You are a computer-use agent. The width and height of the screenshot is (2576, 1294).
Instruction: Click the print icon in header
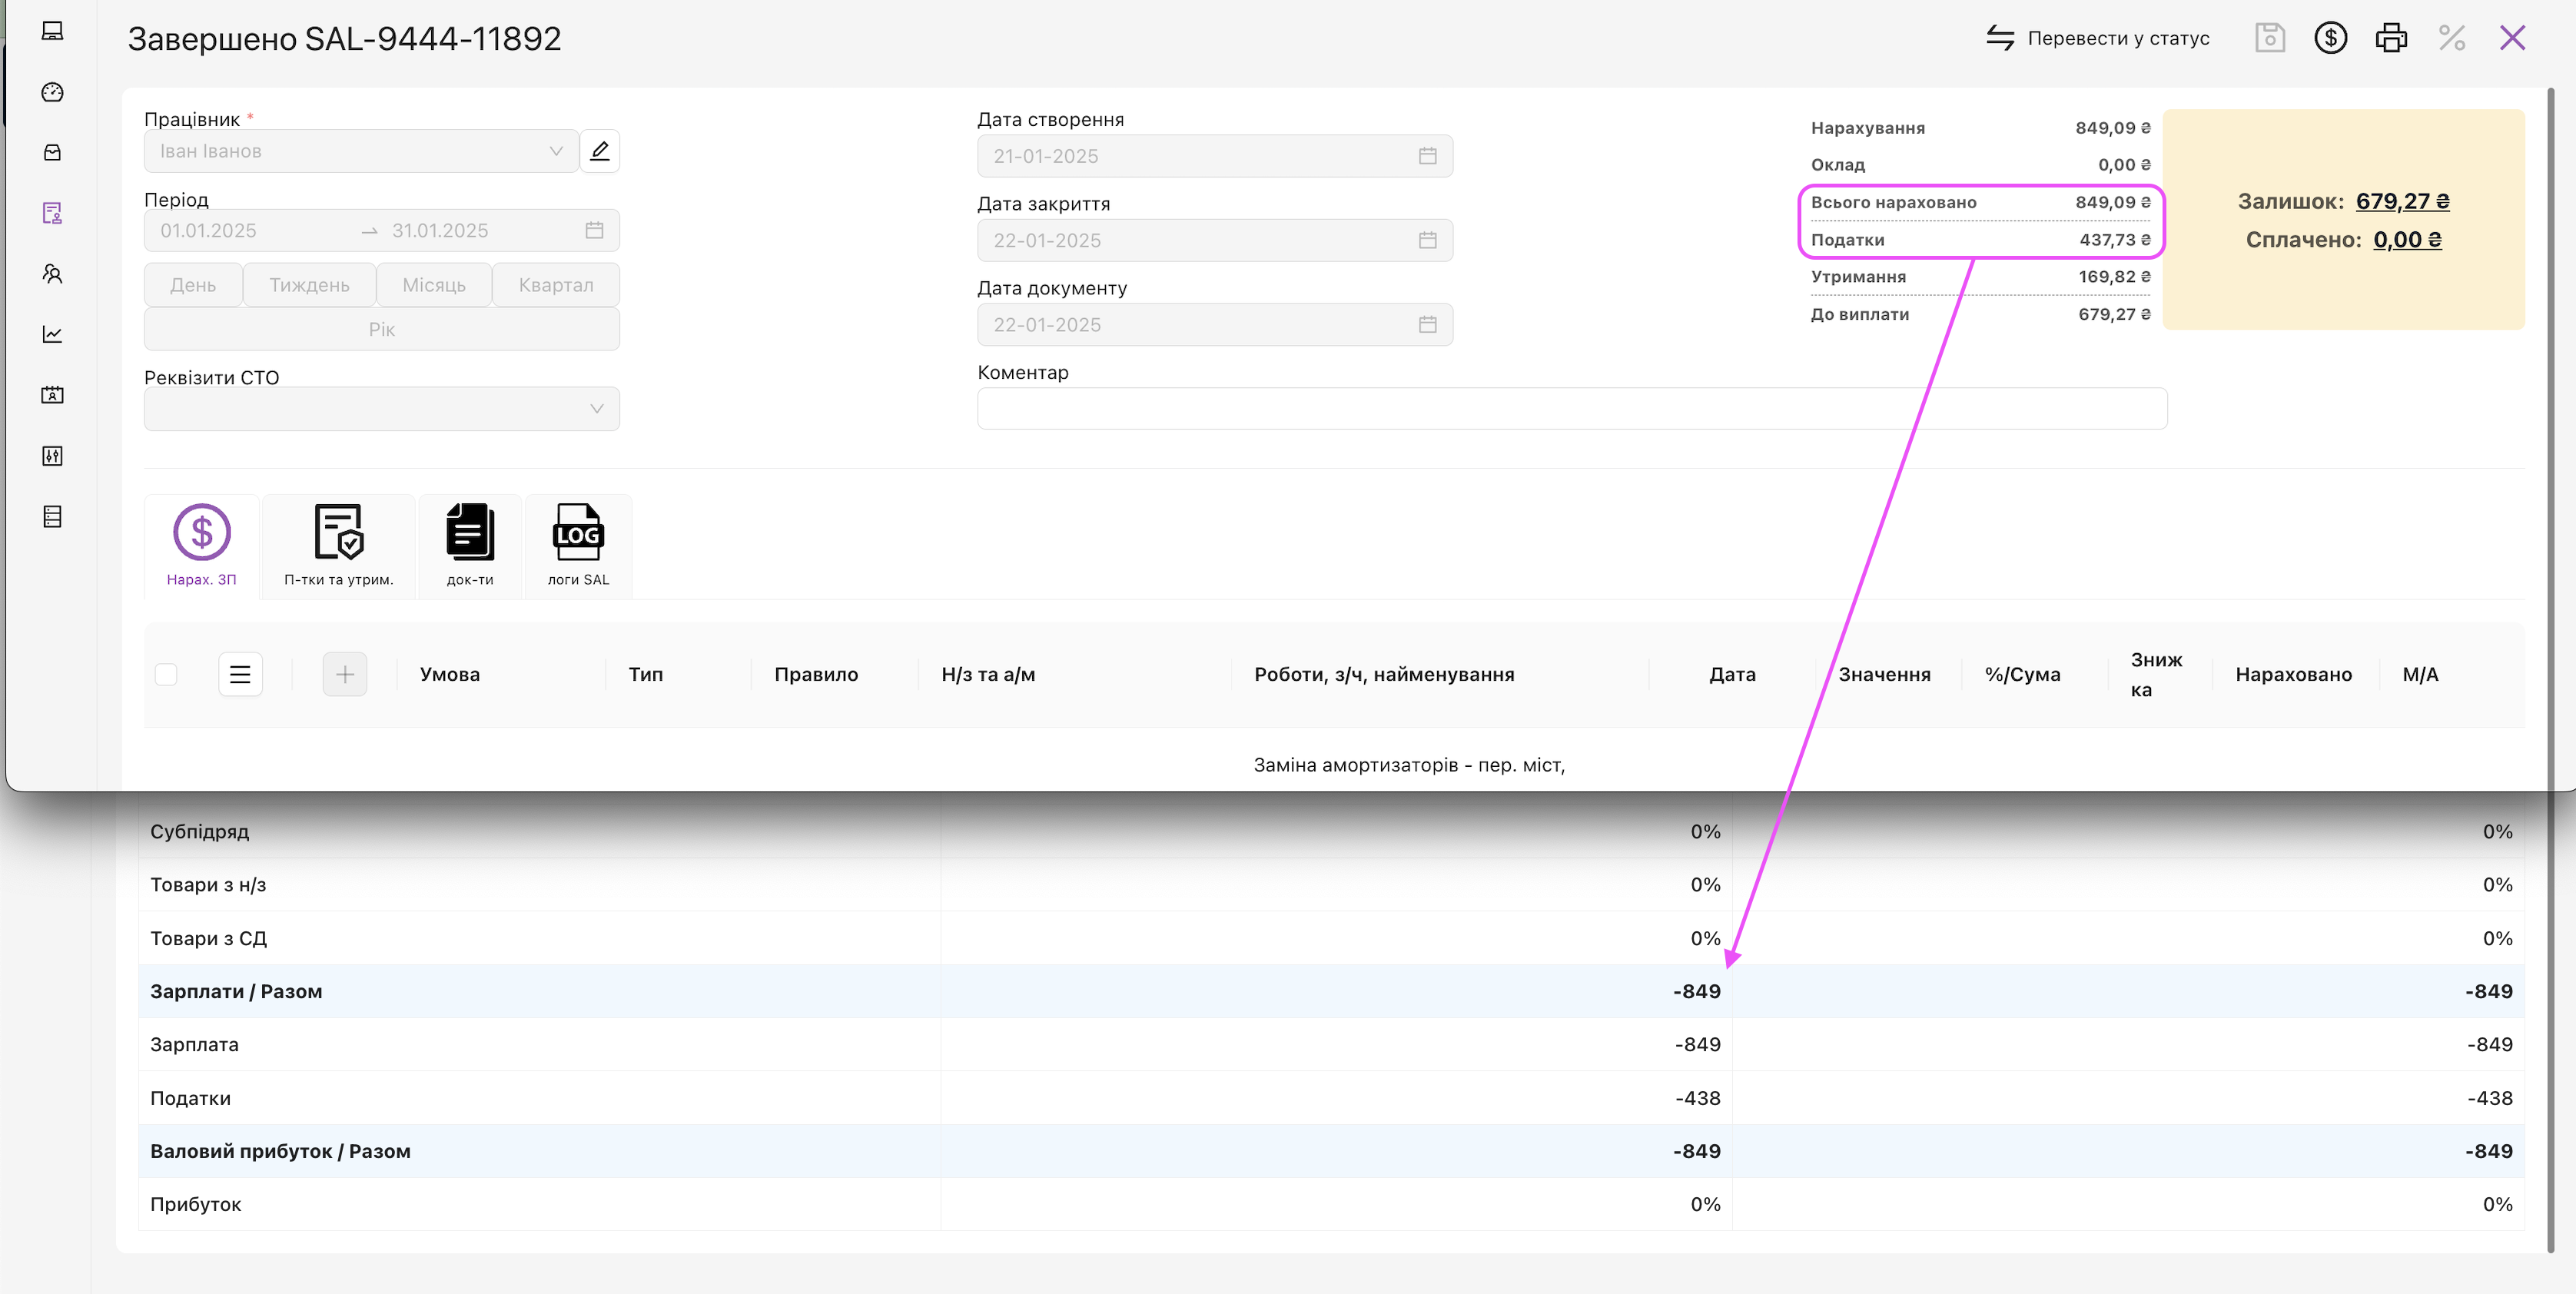tap(2391, 38)
